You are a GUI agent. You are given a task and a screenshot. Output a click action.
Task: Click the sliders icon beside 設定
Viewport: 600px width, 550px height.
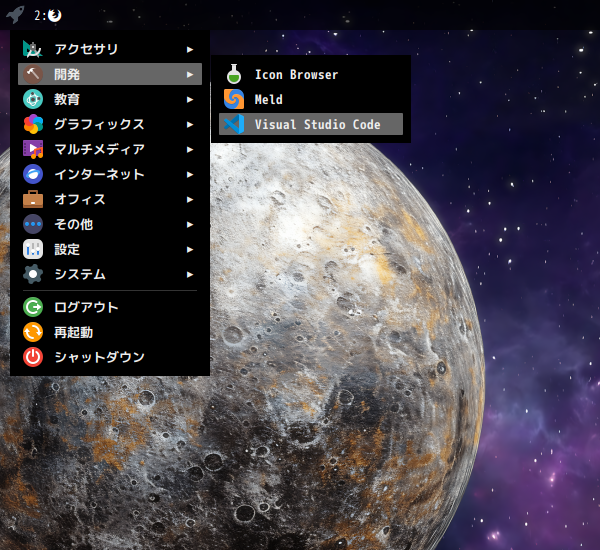[33, 249]
